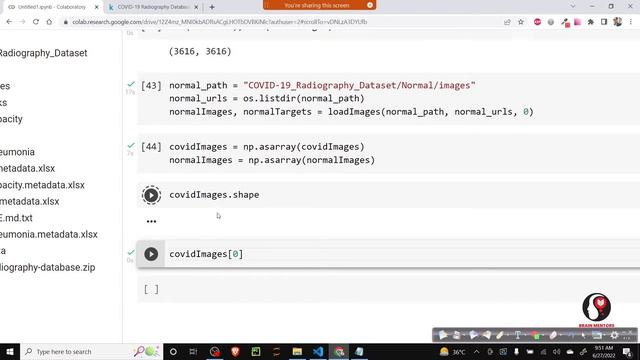Open File Explorer from taskbar
The height and width of the screenshot is (360, 640).
point(297,351)
